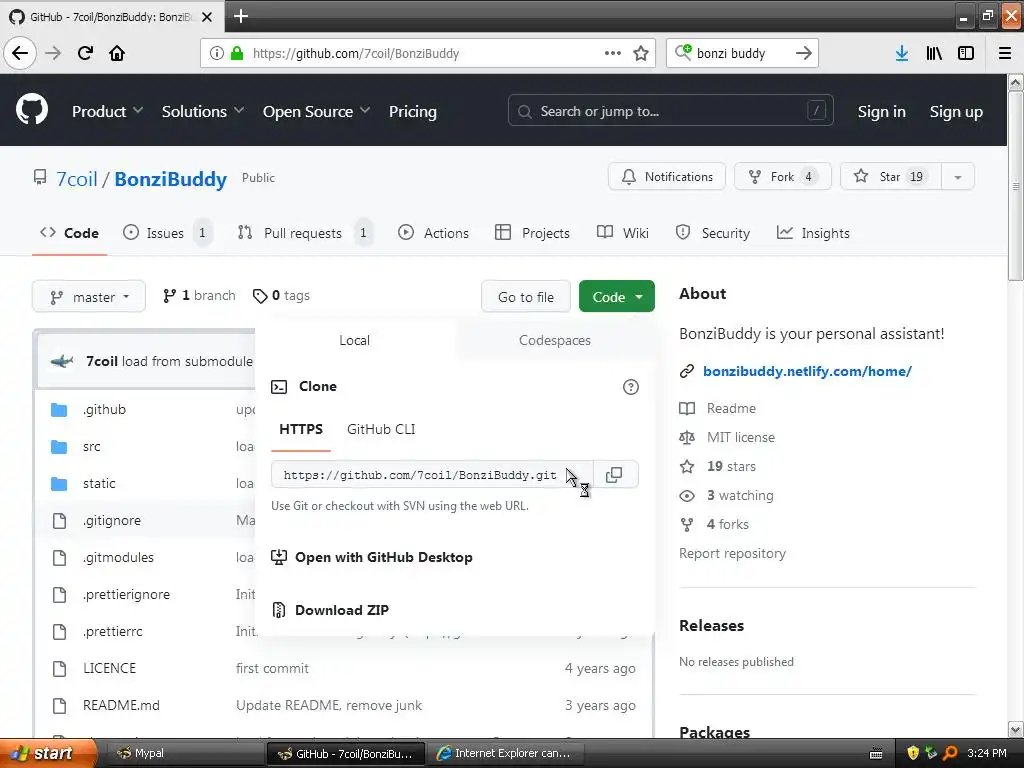
Task: Open the Star lists dropdown arrow
Action: tap(957, 177)
